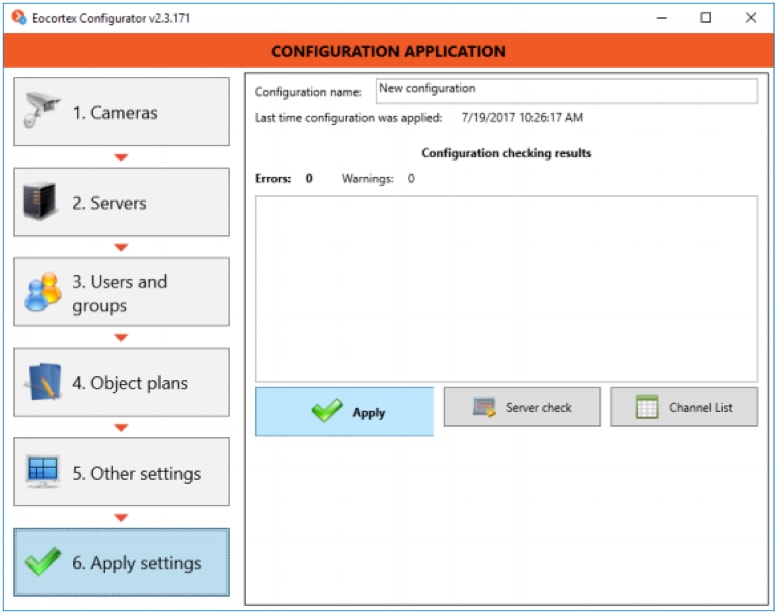The image size is (779, 612).
Task: Click green checkmark icon in Apply settings step
Action: [x=42, y=562]
